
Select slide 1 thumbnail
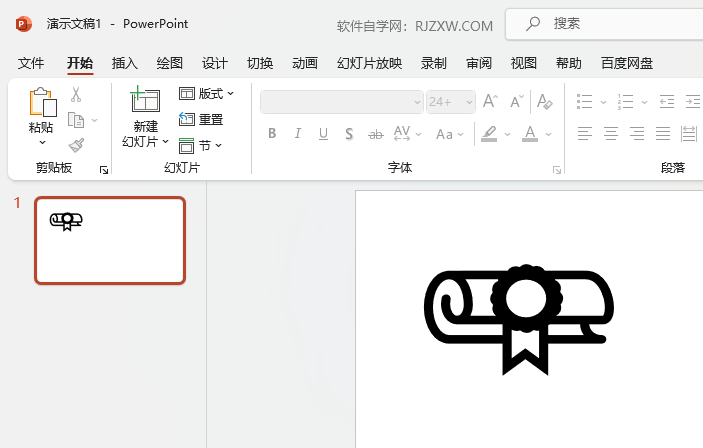click(x=110, y=240)
